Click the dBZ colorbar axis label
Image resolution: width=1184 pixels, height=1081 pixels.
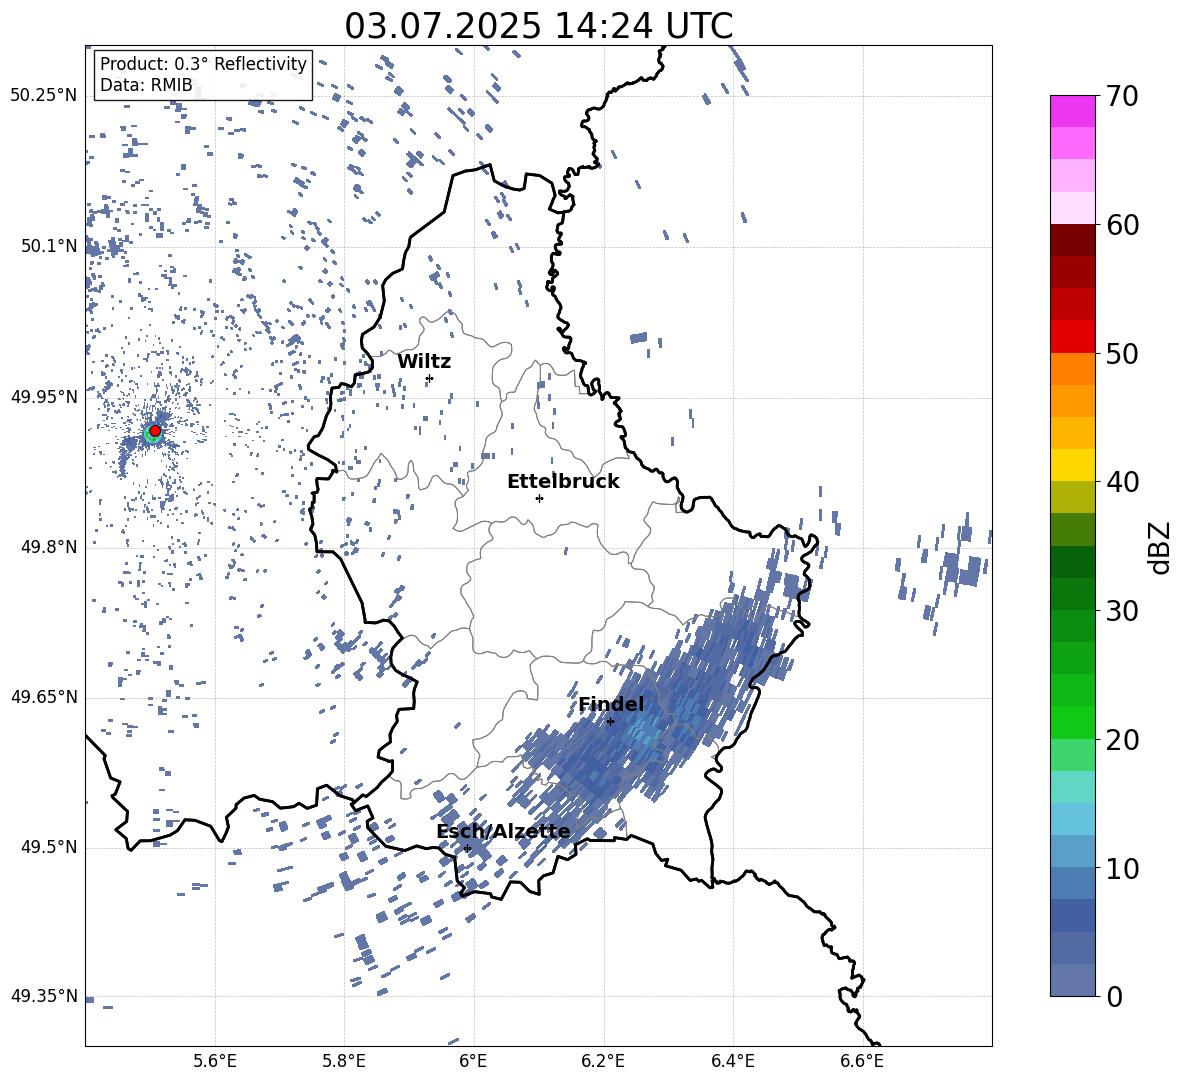[1161, 547]
